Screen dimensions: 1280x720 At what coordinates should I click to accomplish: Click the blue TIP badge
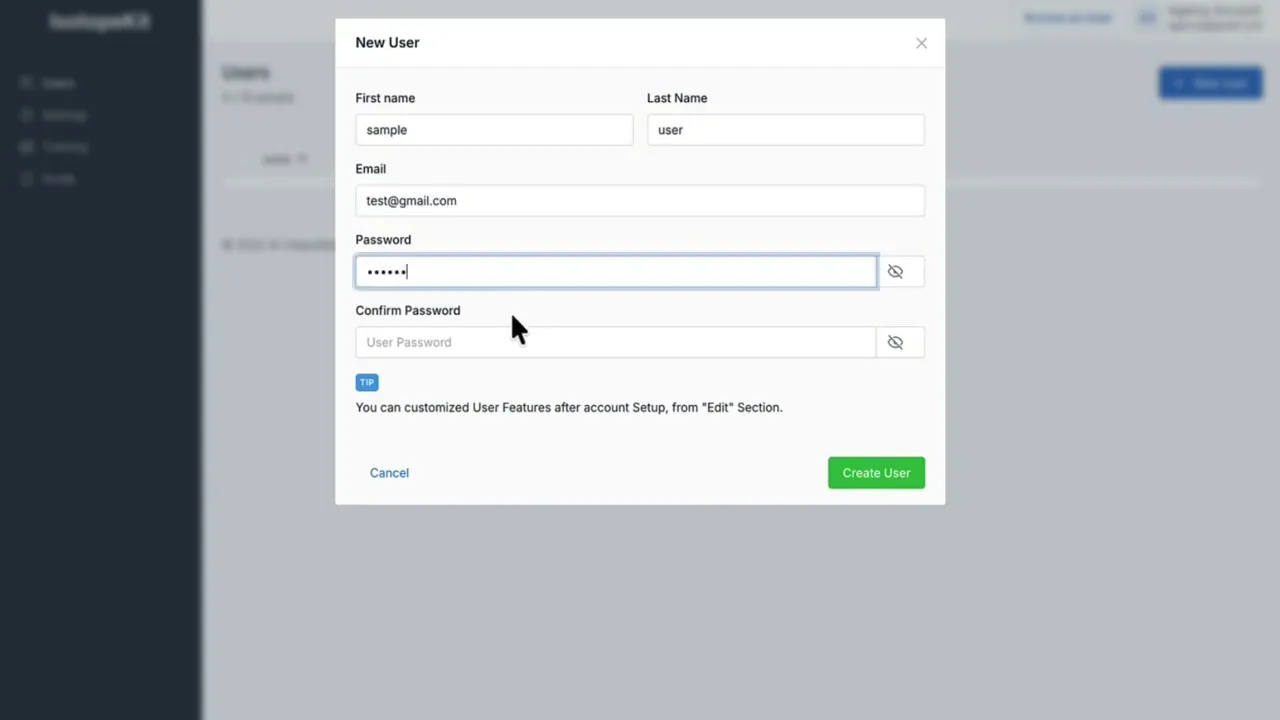(x=367, y=382)
